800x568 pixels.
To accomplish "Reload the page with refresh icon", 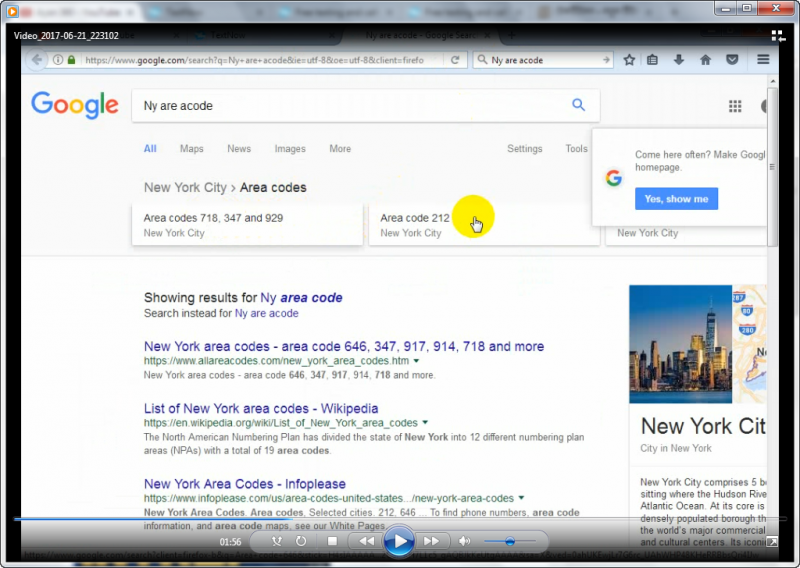I will point(455,60).
